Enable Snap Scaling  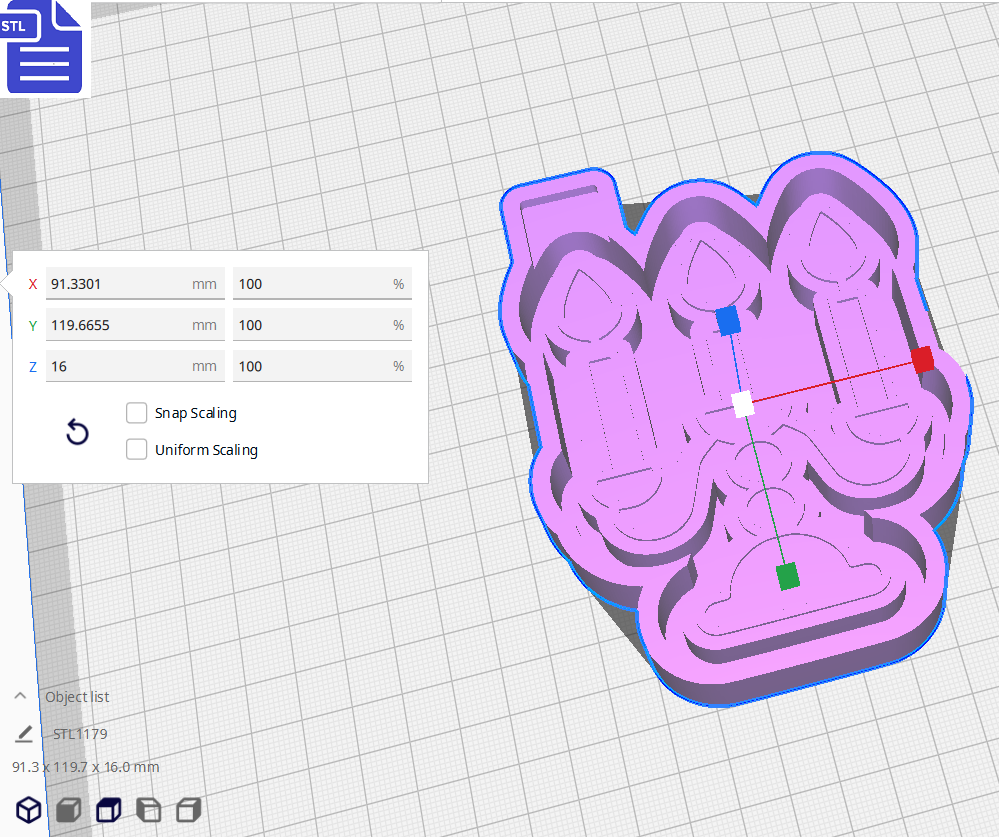click(x=136, y=412)
